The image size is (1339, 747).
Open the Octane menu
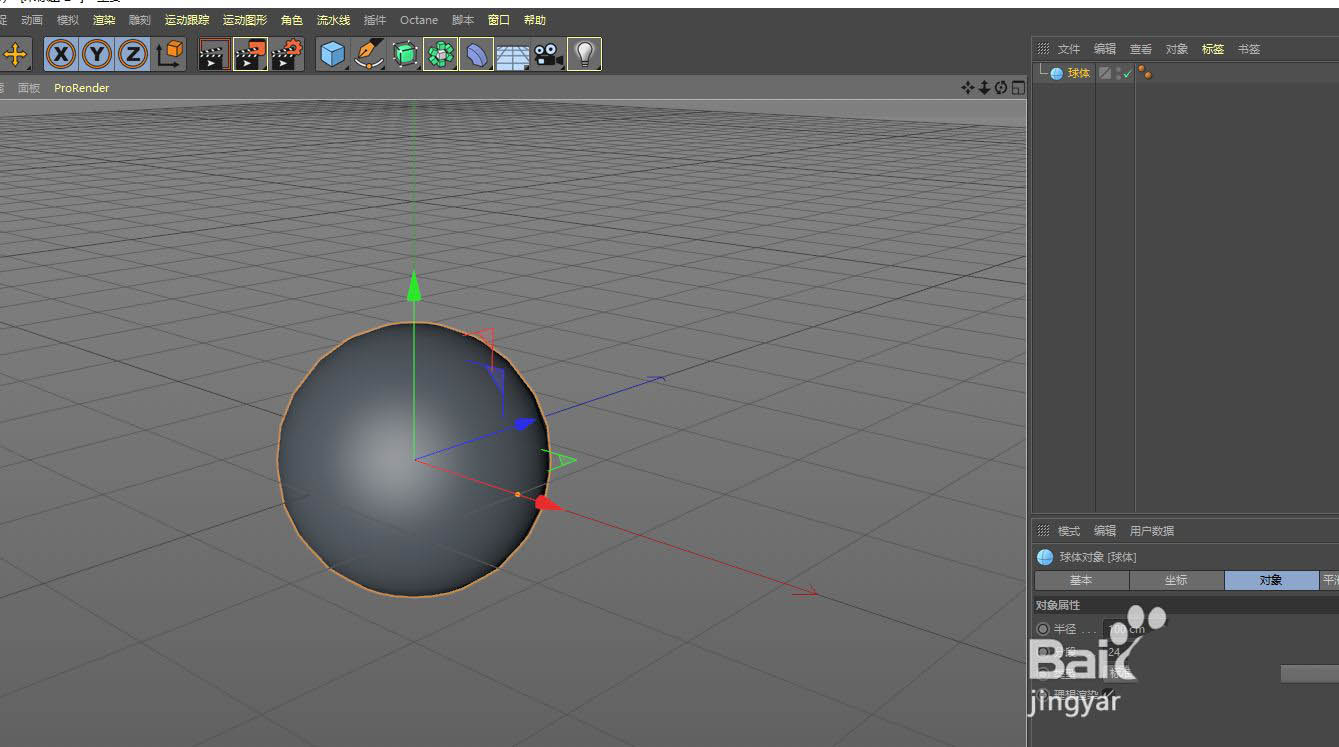[419, 20]
